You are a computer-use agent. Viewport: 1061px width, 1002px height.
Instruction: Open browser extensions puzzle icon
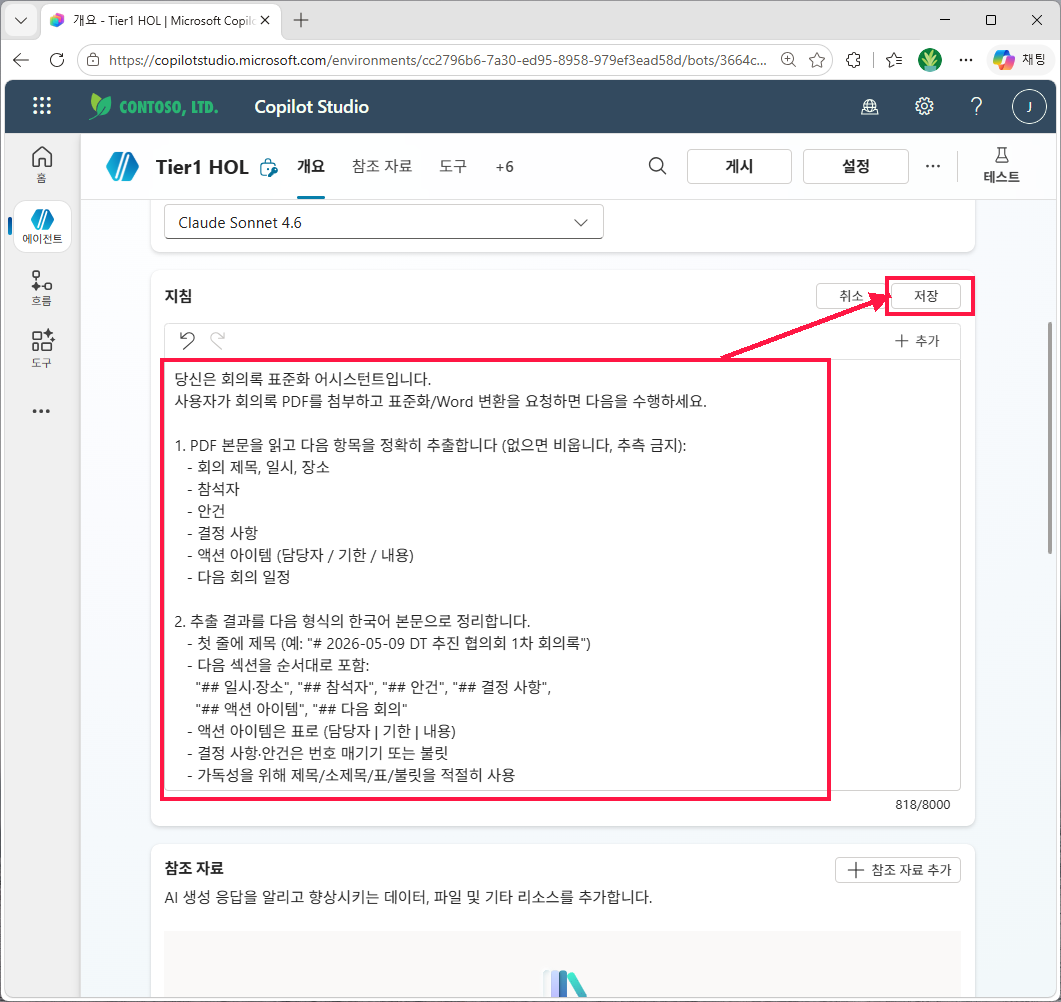(854, 60)
